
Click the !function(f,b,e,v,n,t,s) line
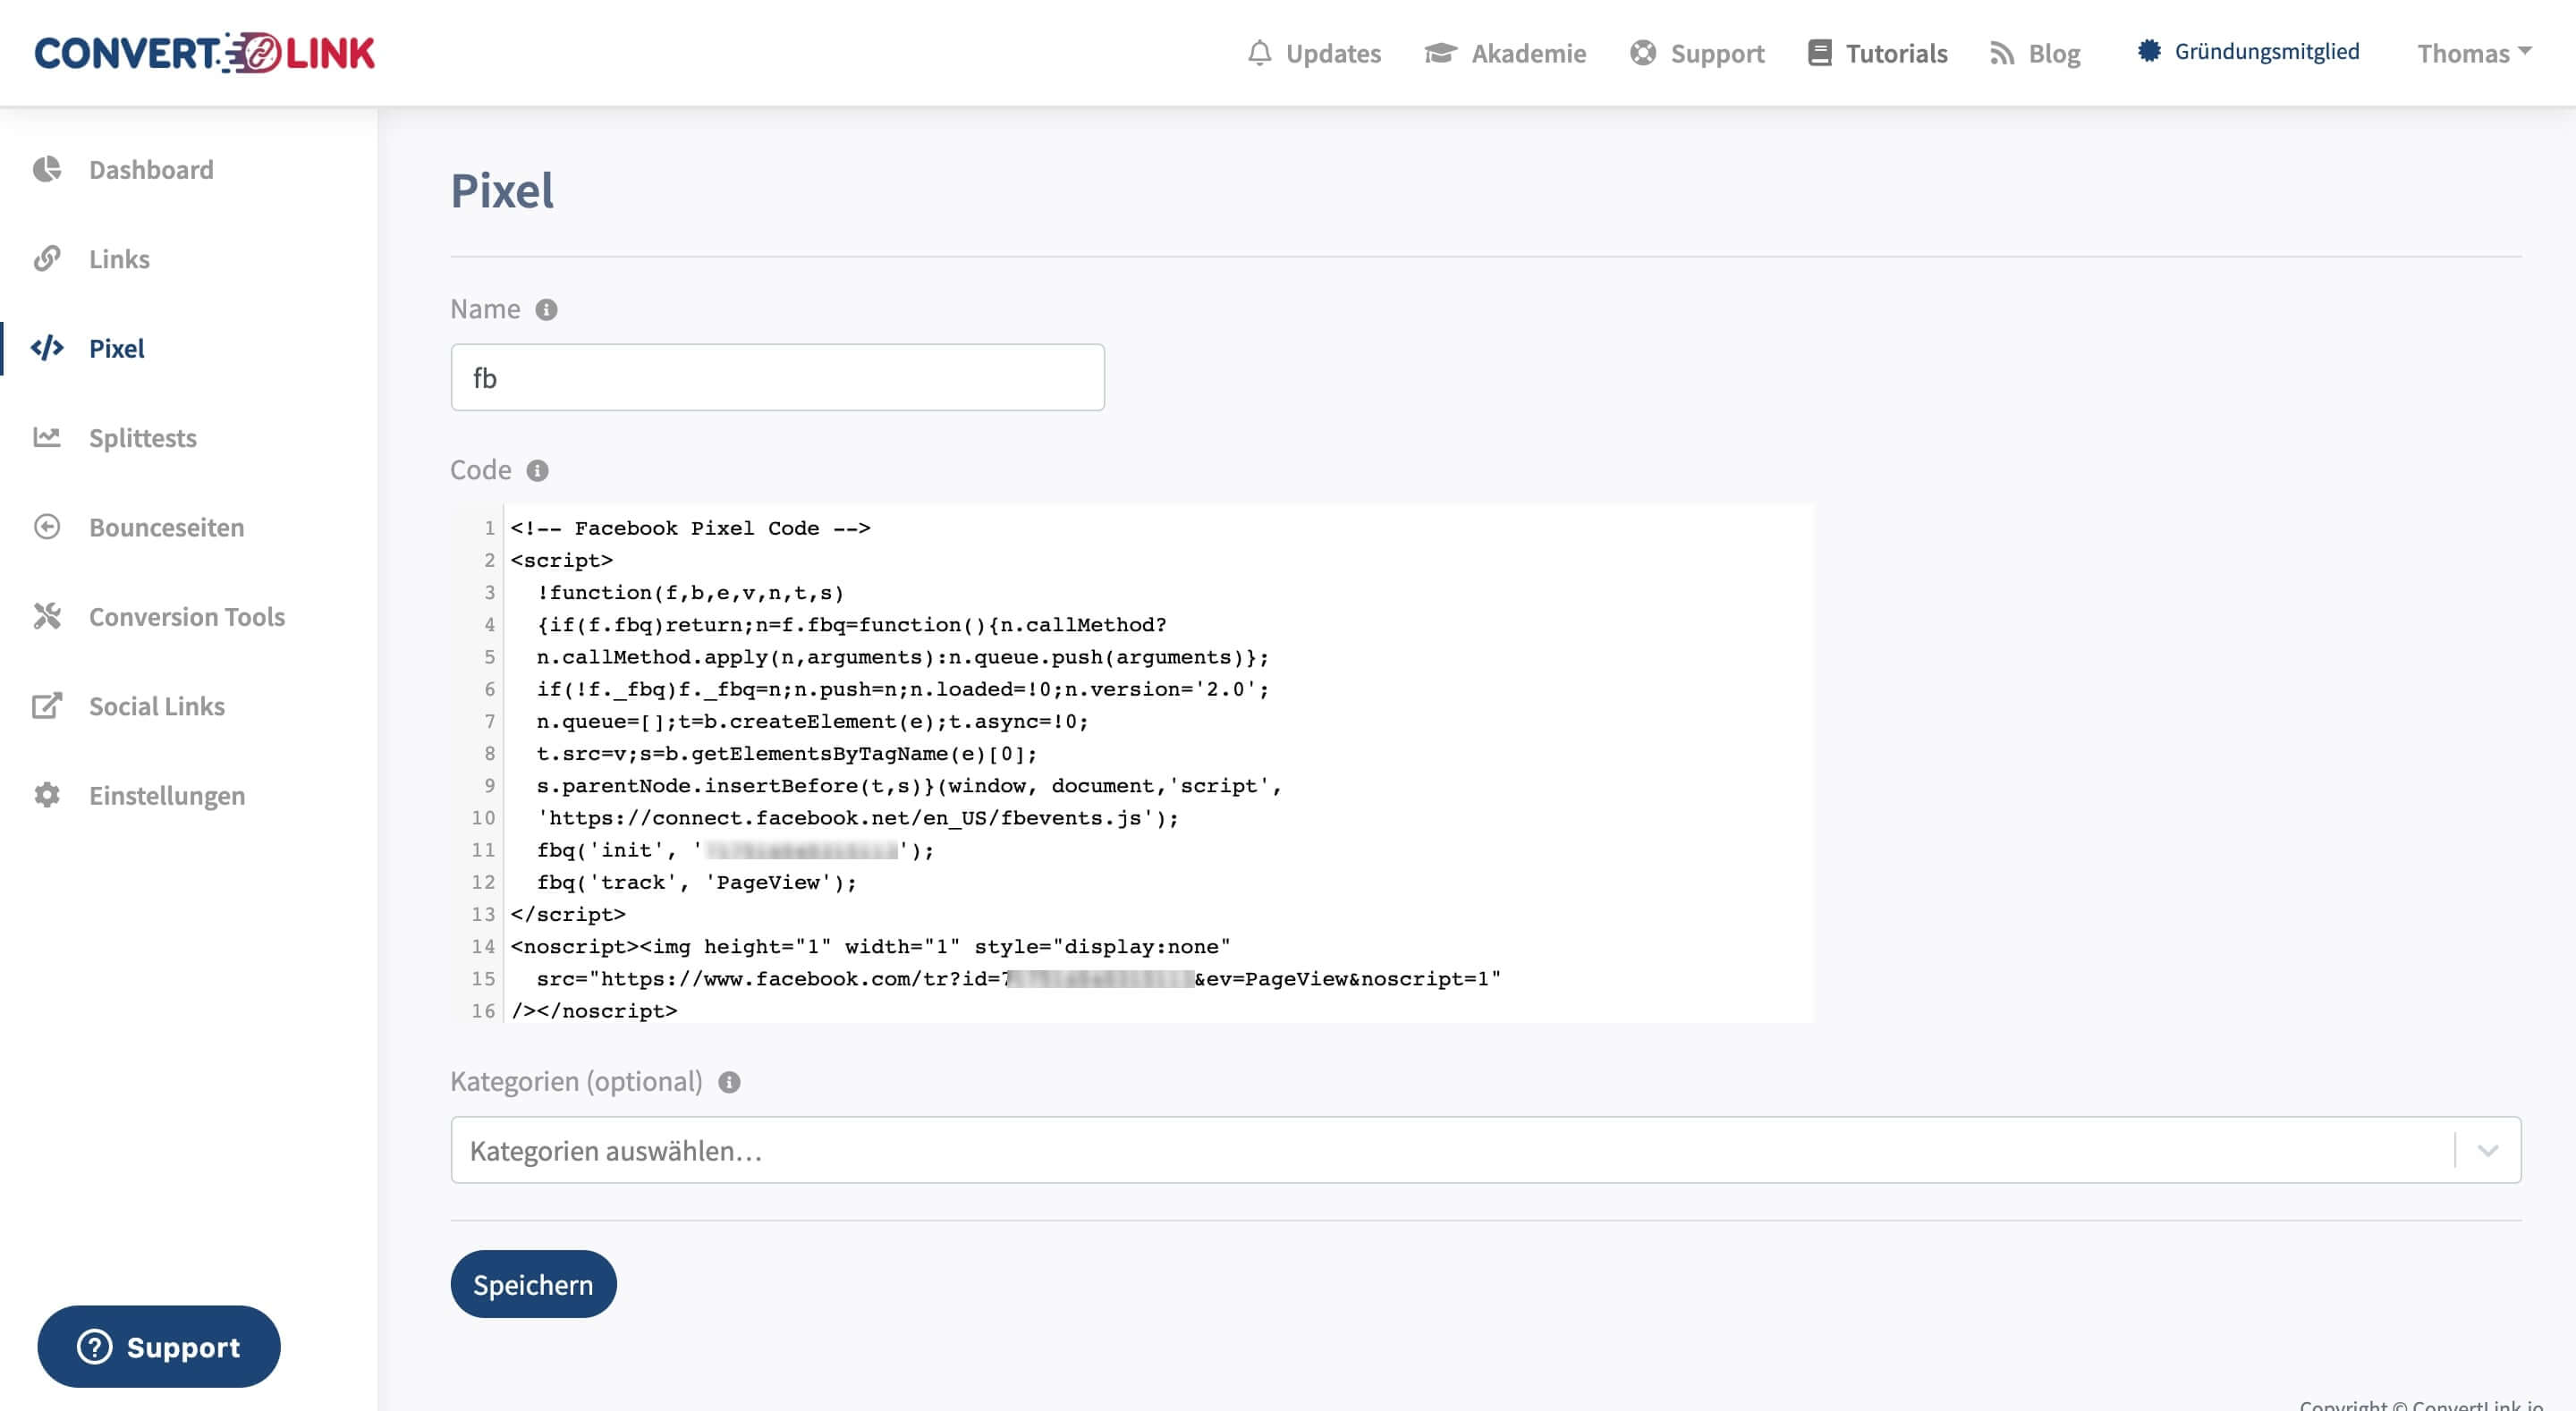690,592
